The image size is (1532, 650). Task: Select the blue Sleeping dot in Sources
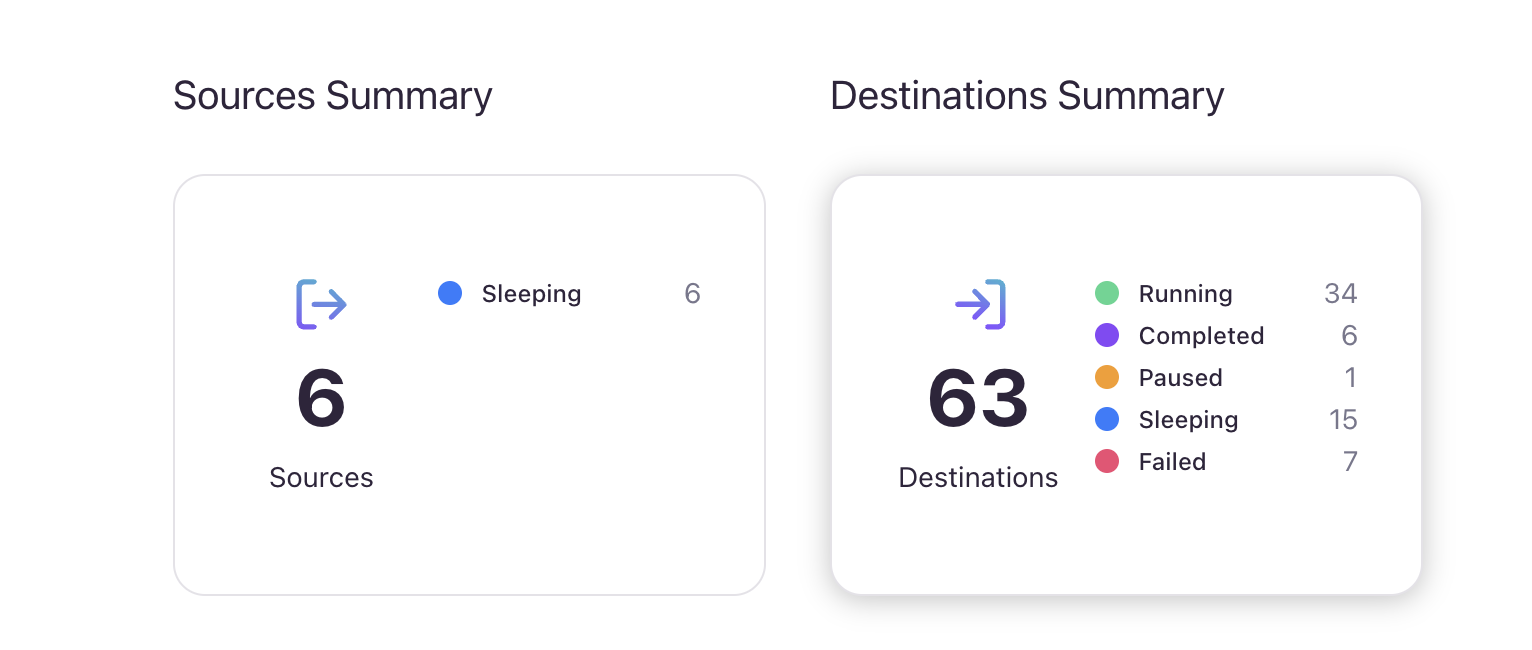point(450,293)
